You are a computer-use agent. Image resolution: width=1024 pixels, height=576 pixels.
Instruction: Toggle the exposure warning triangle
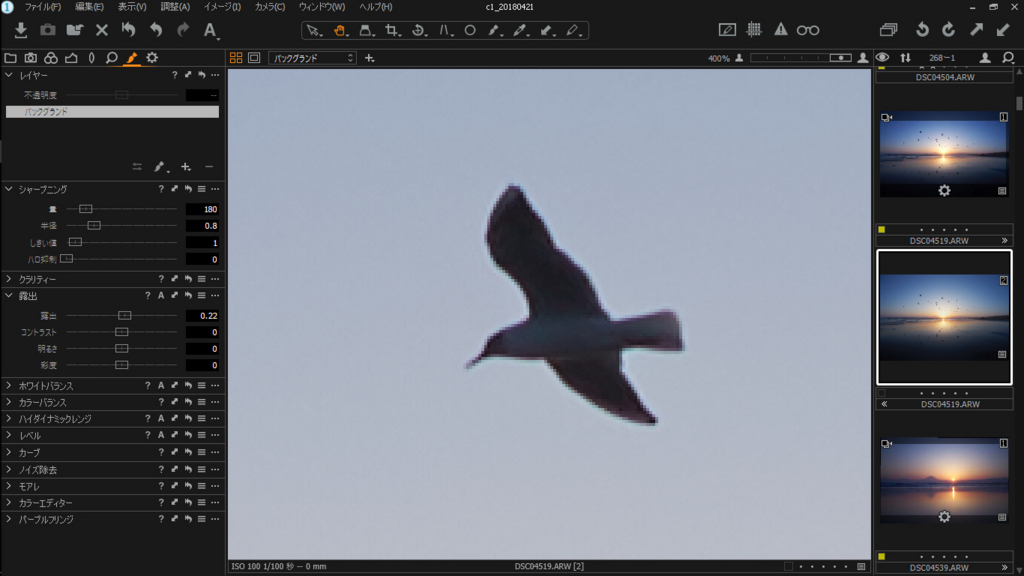tap(780, 30)
